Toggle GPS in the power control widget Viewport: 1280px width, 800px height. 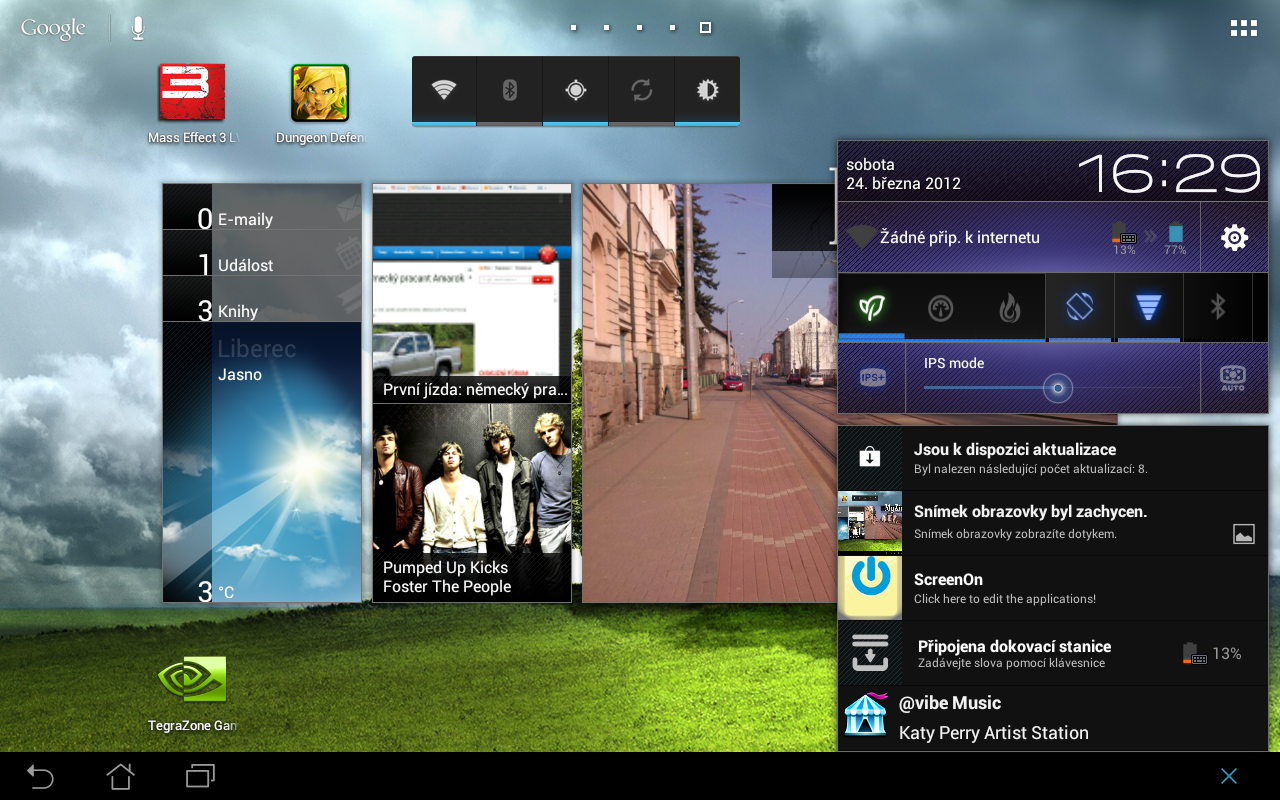pyautogui.click(x=575, y=90)
